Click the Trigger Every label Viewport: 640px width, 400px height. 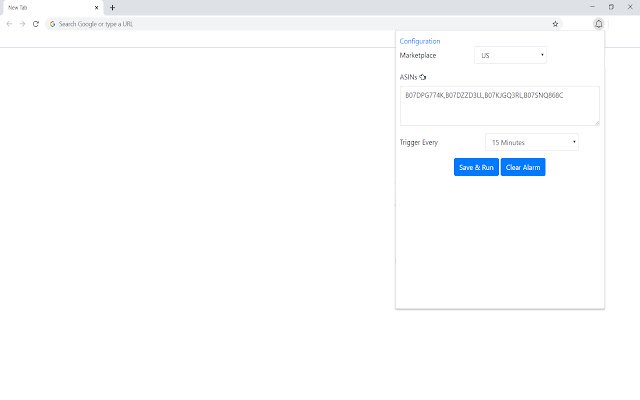coord(419,142)
